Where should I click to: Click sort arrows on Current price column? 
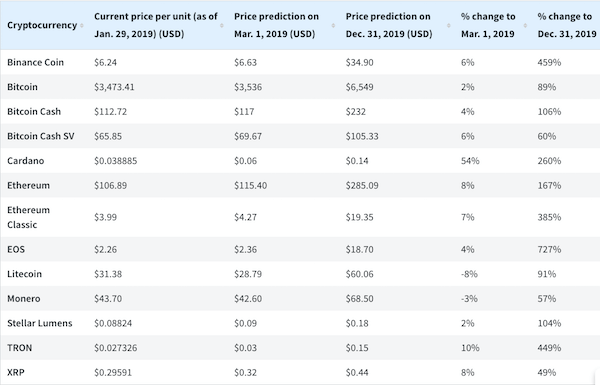[222, 25]
